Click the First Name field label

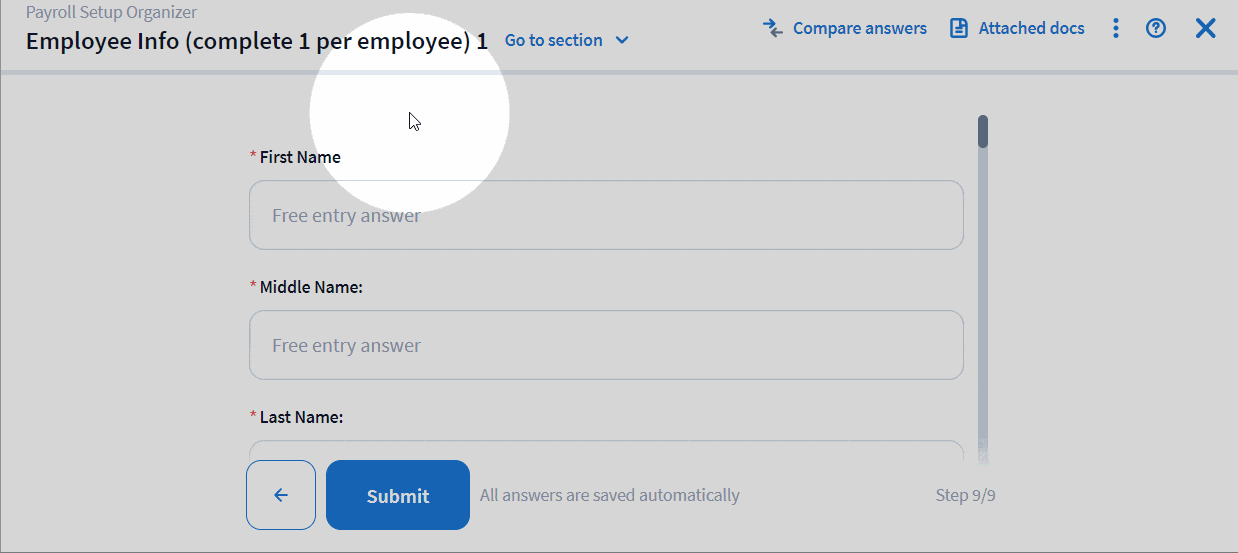[299, 157]
